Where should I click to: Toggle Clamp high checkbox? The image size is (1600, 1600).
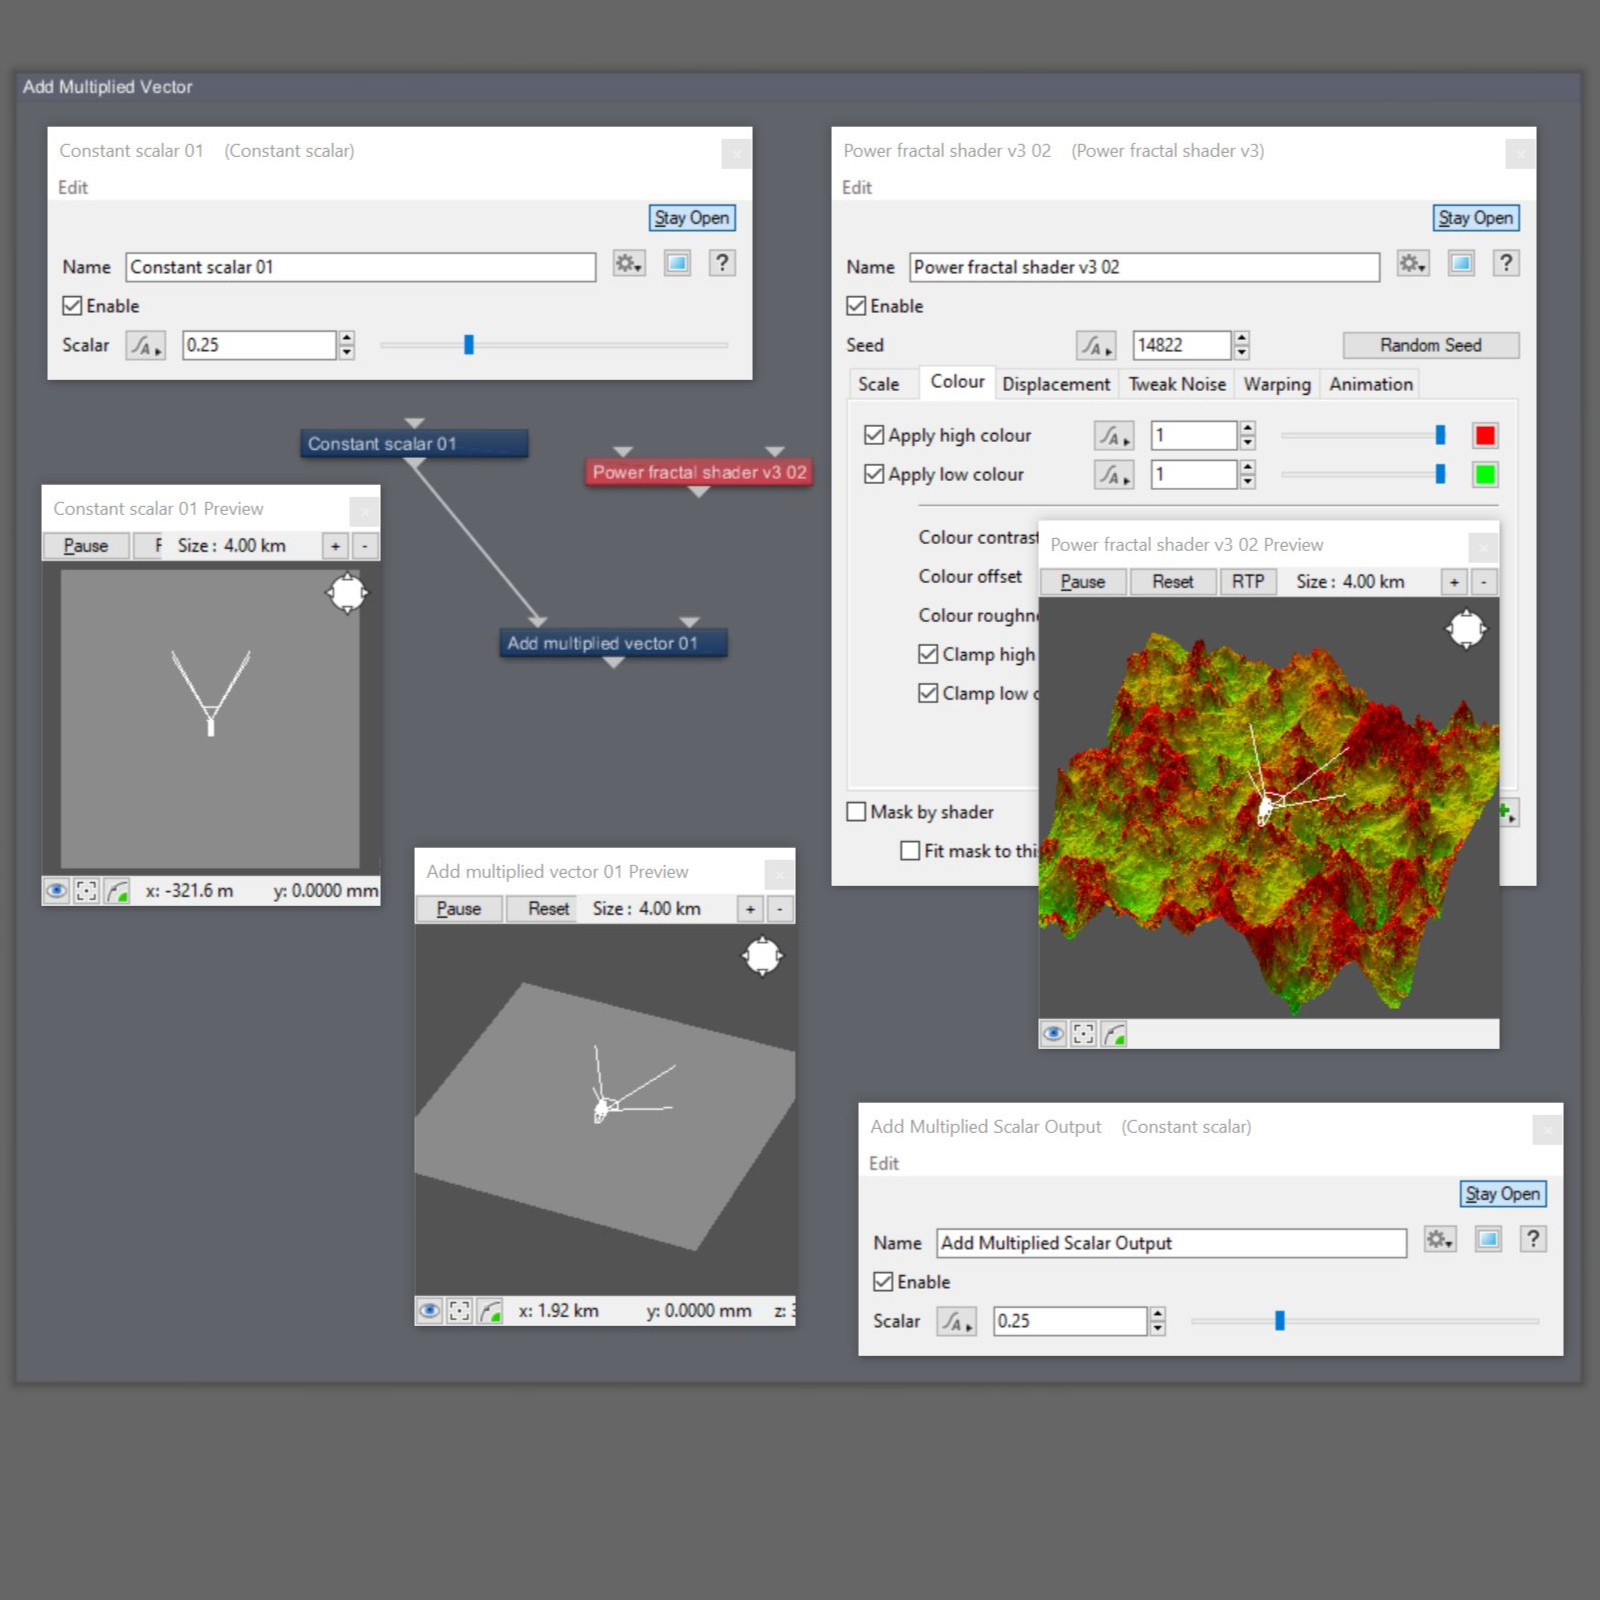click(928, 654)
